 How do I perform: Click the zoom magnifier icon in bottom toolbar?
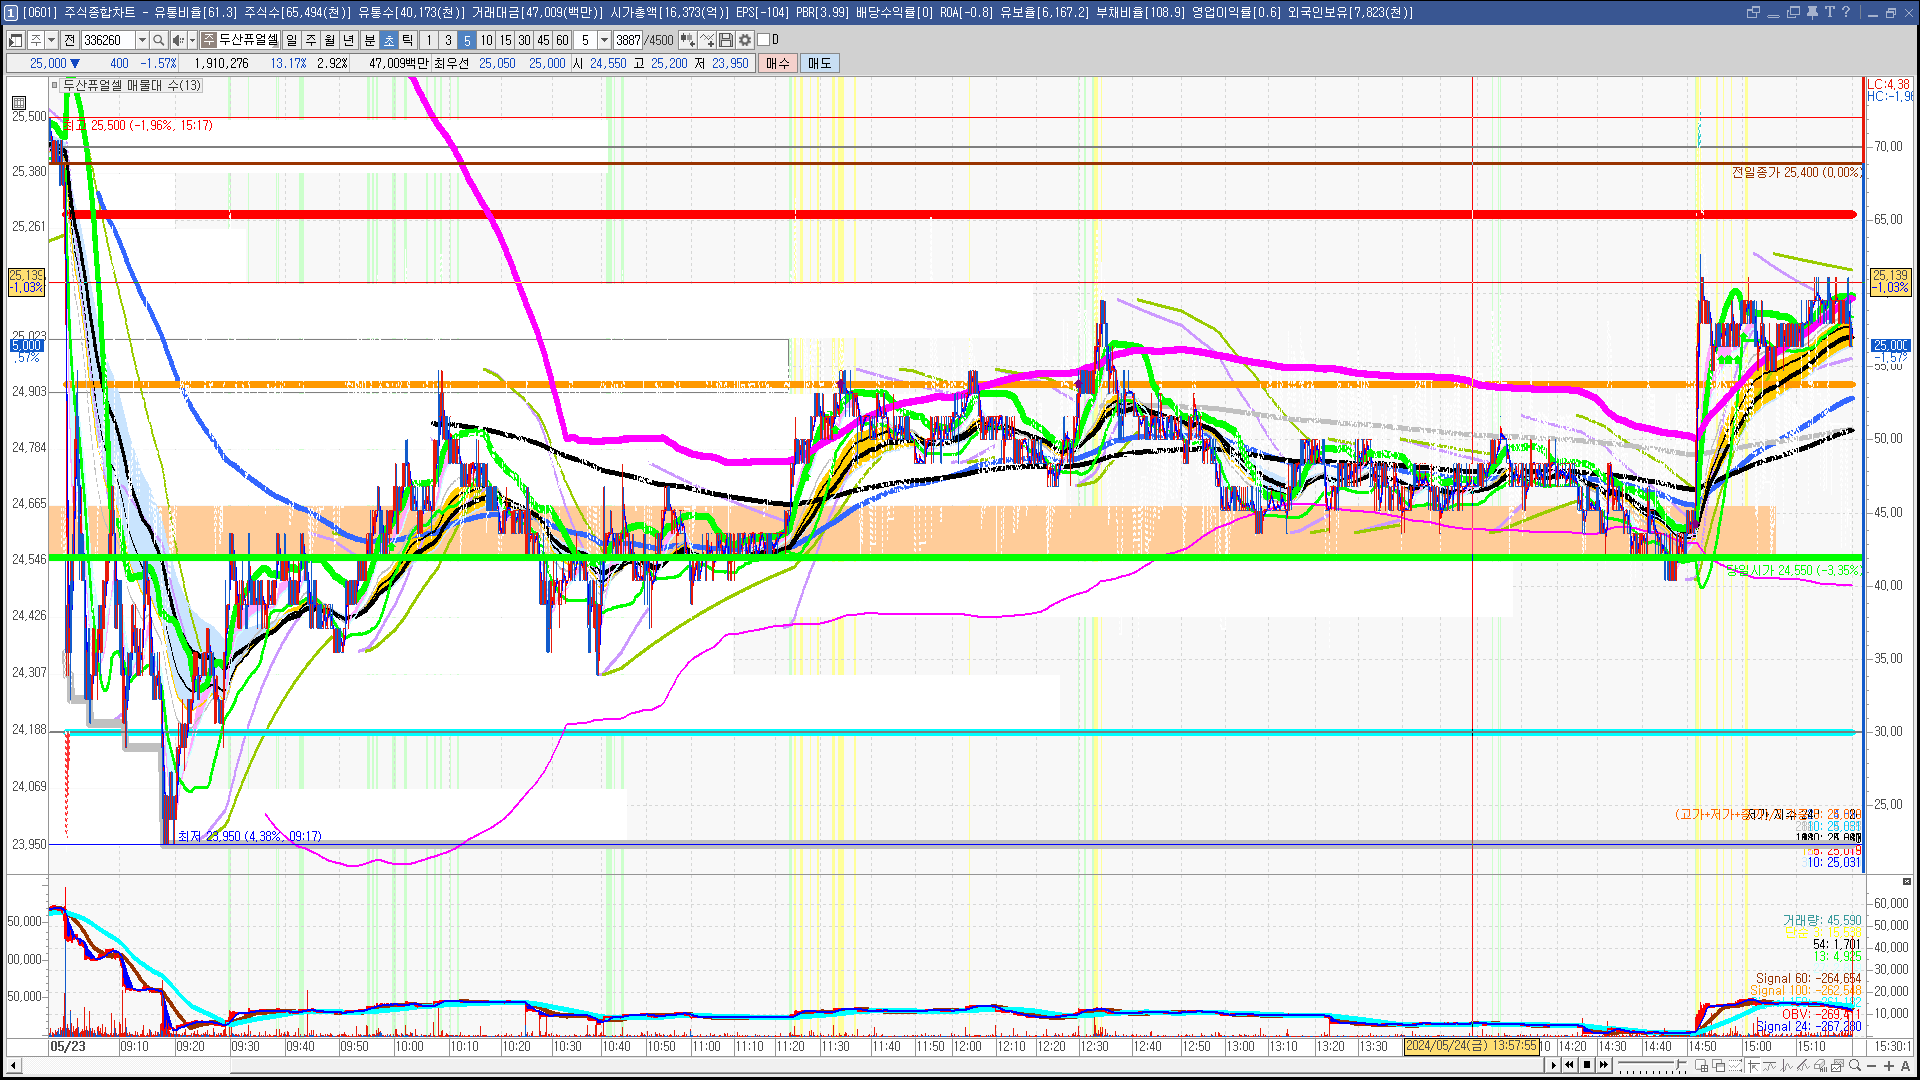click(1855, 1066)
